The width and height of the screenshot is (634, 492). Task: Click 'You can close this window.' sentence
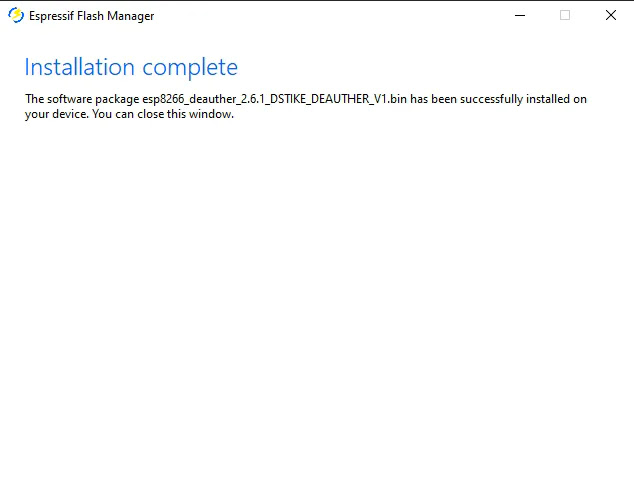click(x=163, y=114)
